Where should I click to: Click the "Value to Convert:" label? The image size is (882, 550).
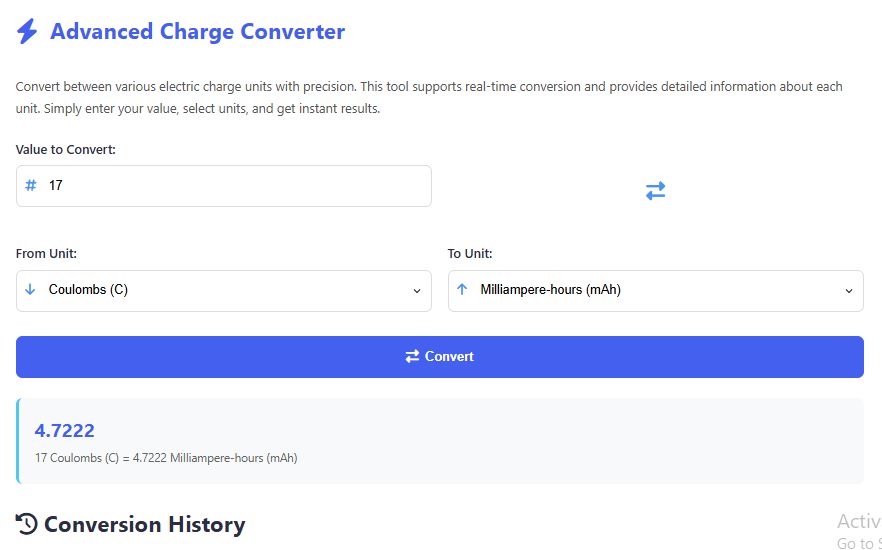pos(66,150)
